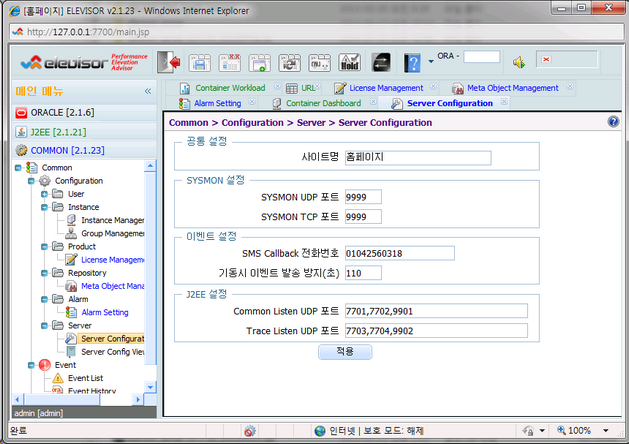Open the browser zoom 100% dropdown
Screen dimensions: 629x444
605,431
